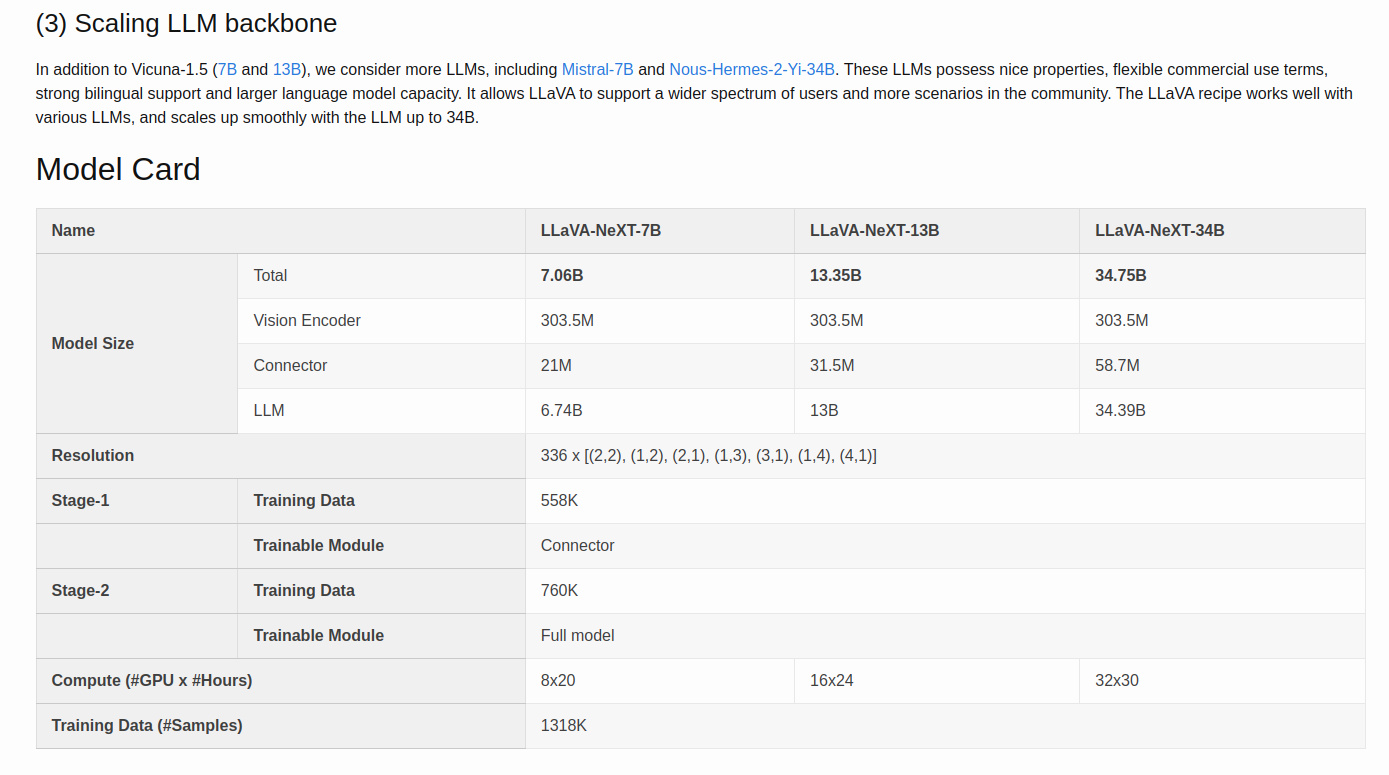This screenshot has width=1389, height=775.
Task: Click the Total sub-row label
Action: pos(270,275)
